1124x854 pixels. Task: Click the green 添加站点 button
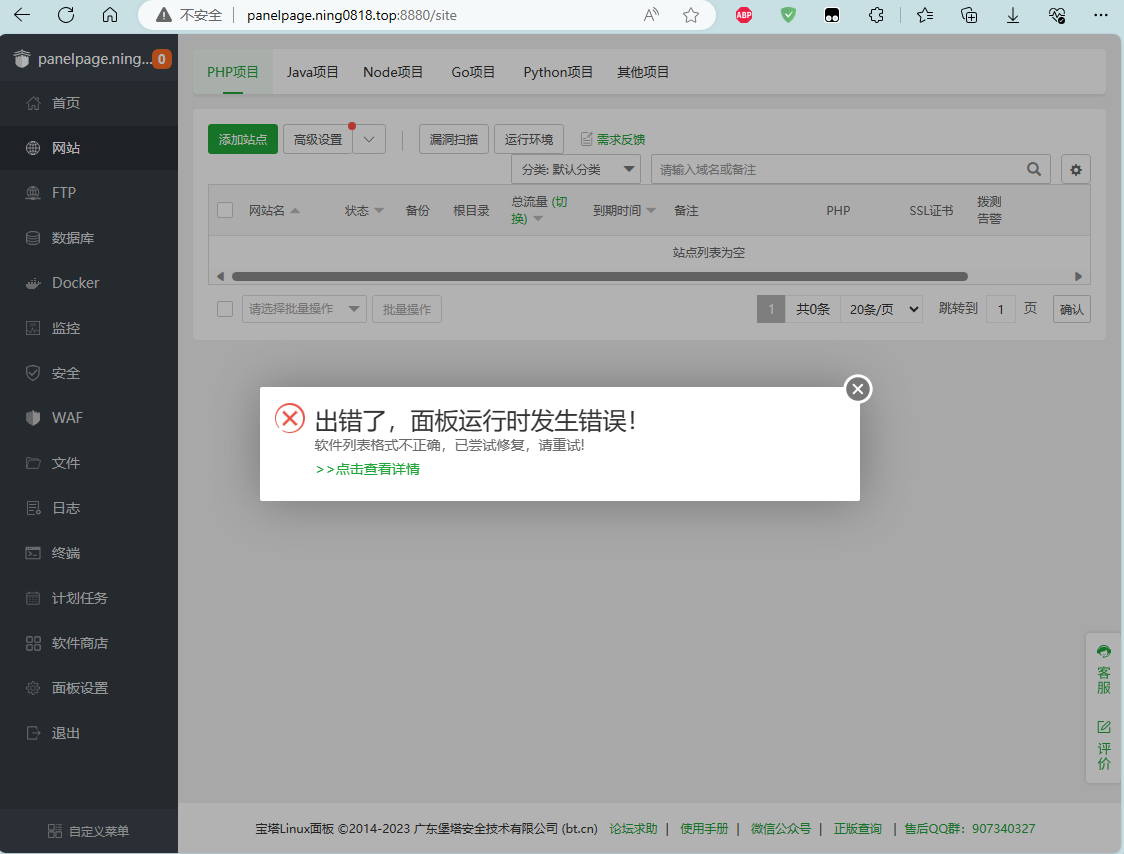tap(243, 139)
